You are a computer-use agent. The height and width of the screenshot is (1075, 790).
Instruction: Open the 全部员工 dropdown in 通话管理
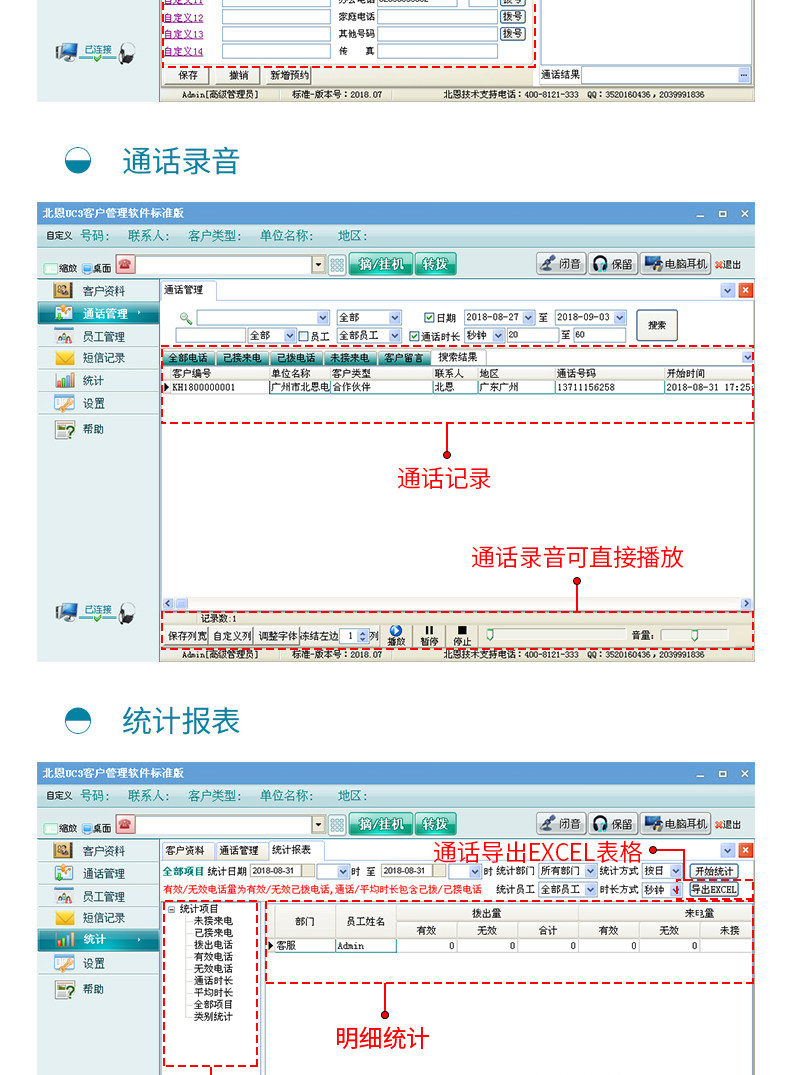395,336
